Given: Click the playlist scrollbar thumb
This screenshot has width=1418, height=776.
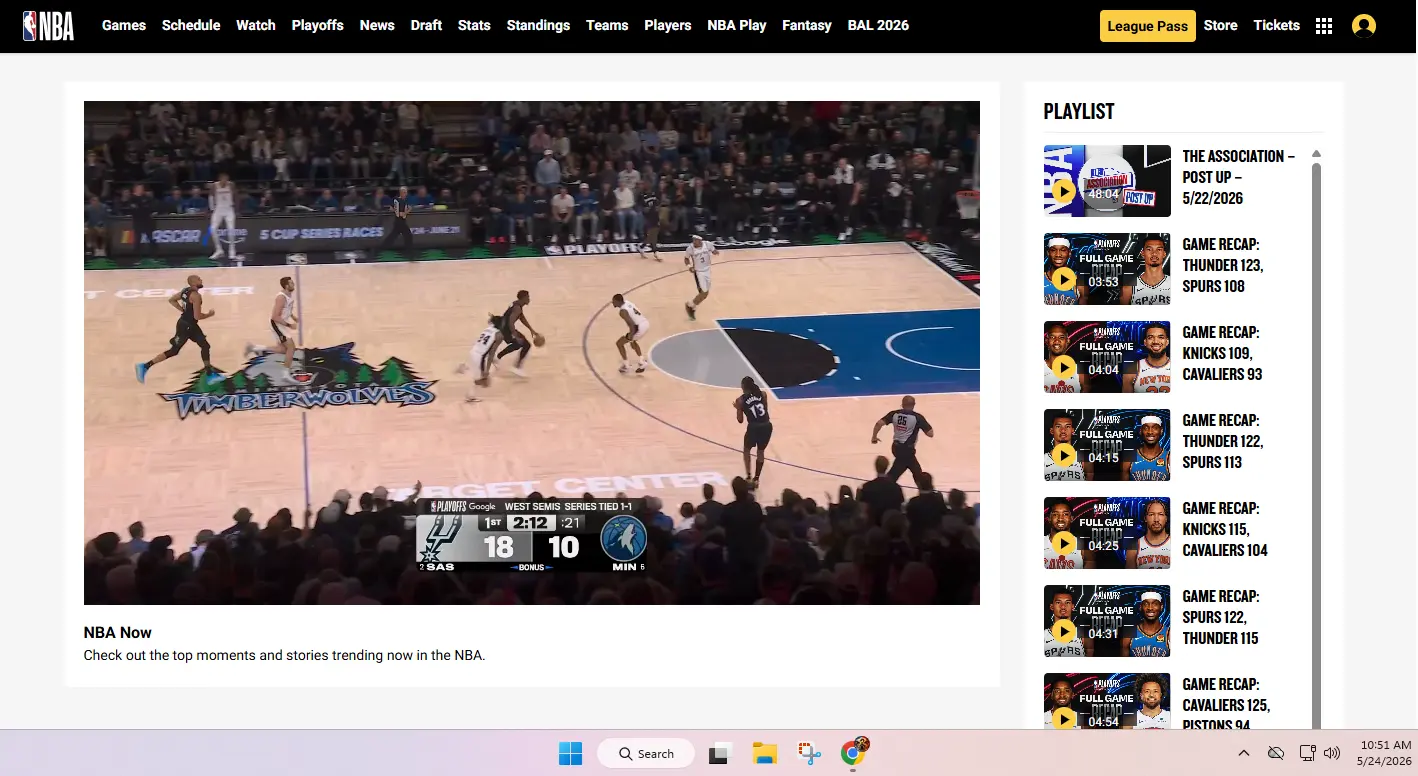Looking at the screenshot, I should (x=1316, y=445).
